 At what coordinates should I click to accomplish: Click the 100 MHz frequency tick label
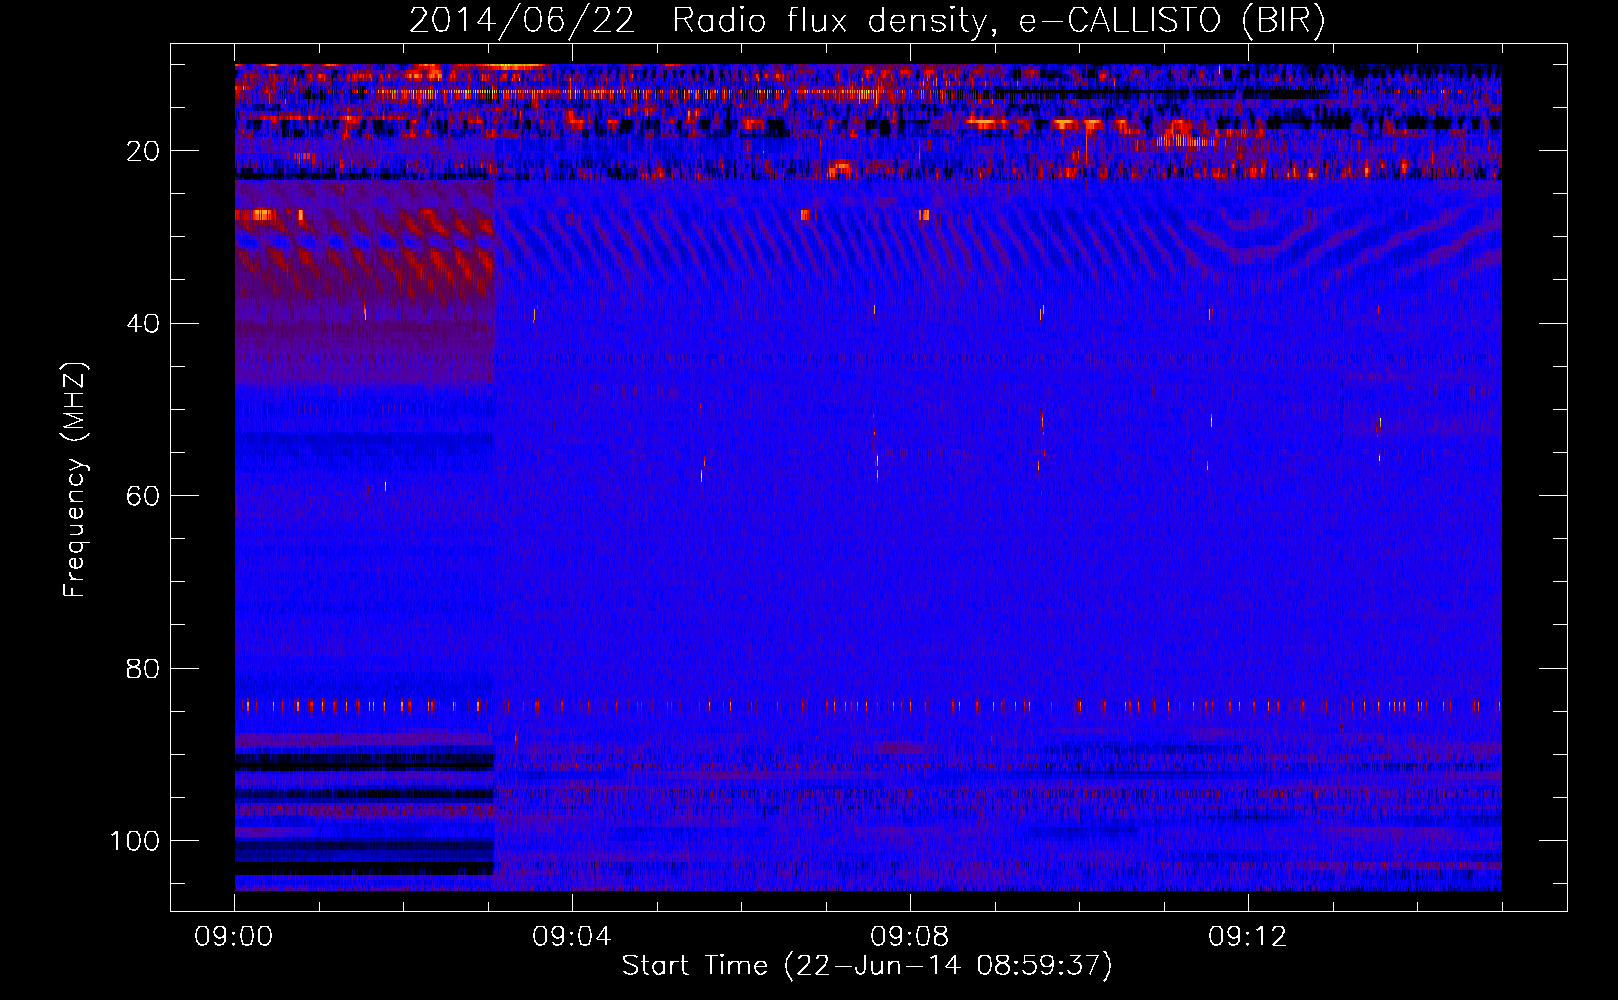[135, 841]
